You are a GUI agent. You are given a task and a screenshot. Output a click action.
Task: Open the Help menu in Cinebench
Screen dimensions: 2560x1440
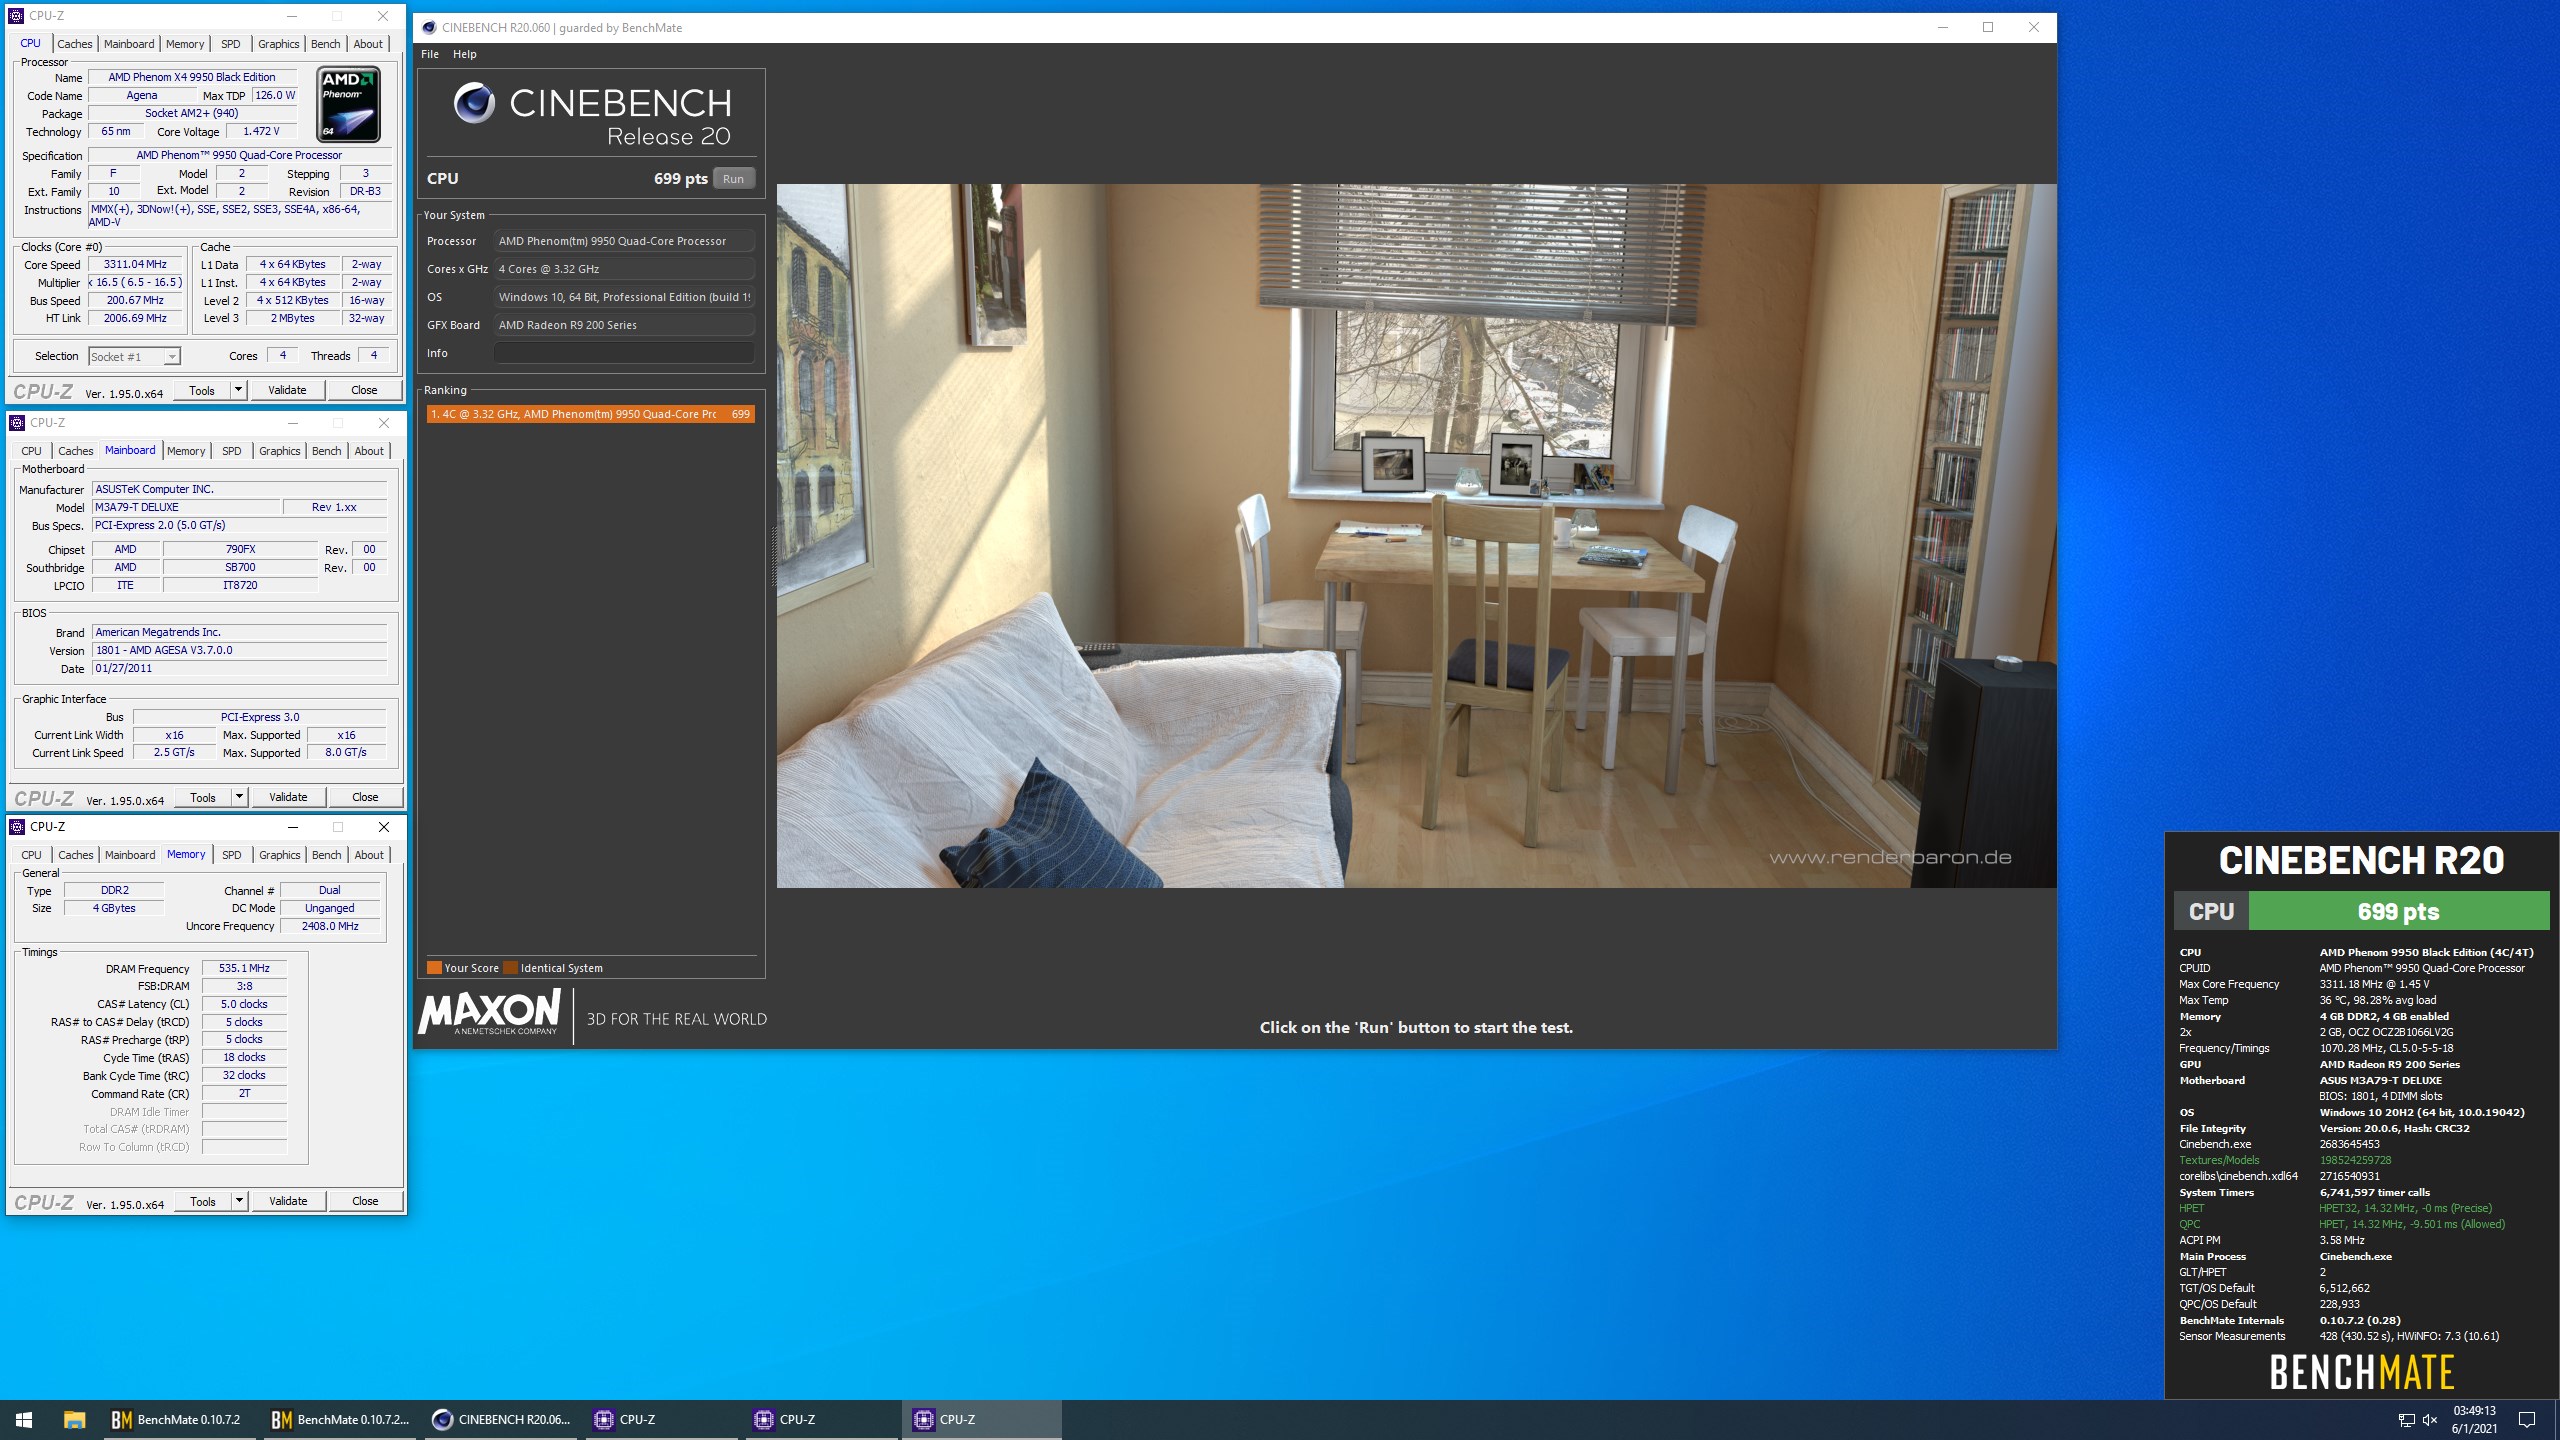point(465,54)
